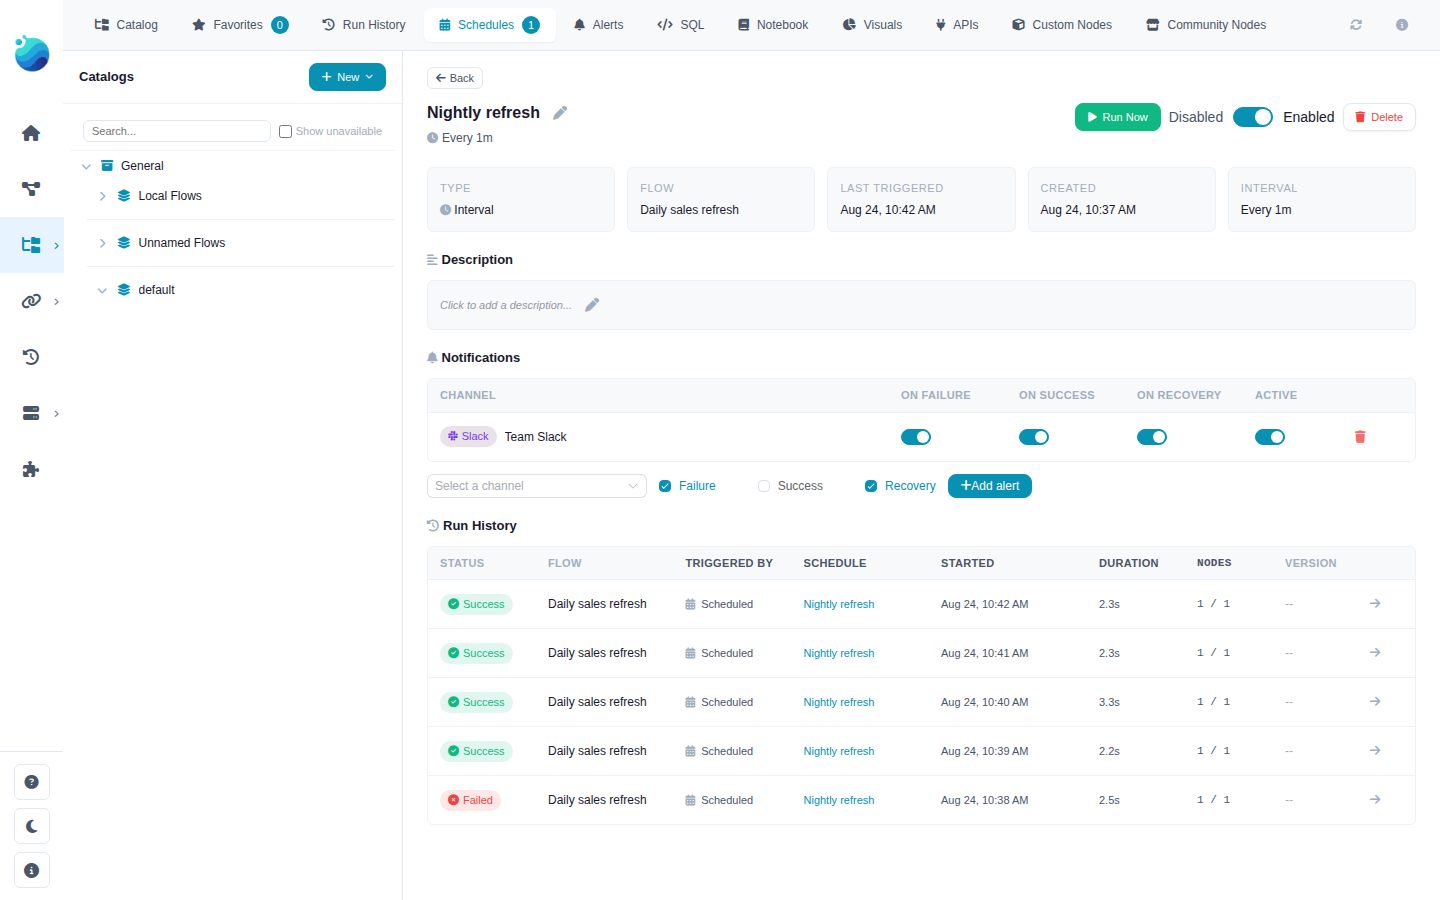The image size is (1440, 900).
Task: Switch to the Catalog tab
Action: [x=126, y=25]
